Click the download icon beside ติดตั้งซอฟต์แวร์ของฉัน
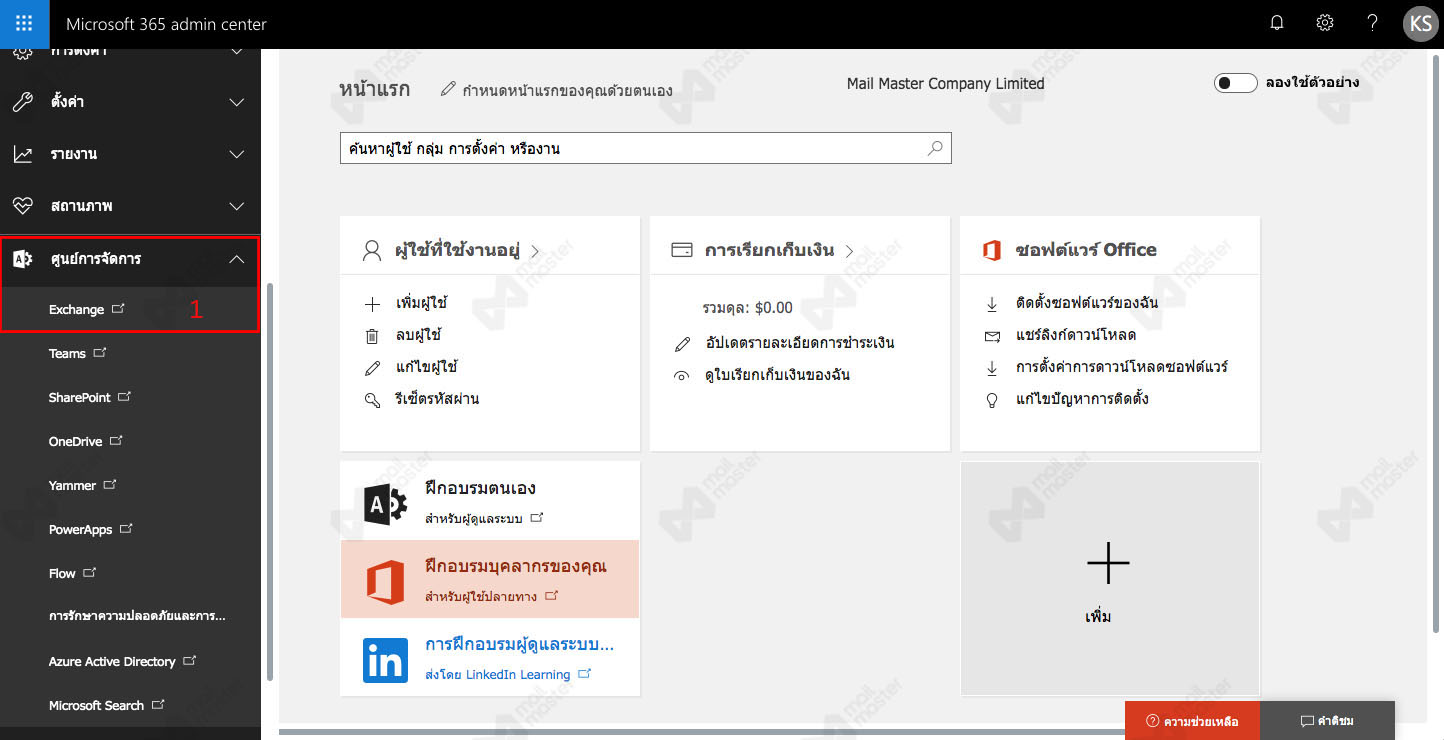1444x740 pixels. (993, 303)
